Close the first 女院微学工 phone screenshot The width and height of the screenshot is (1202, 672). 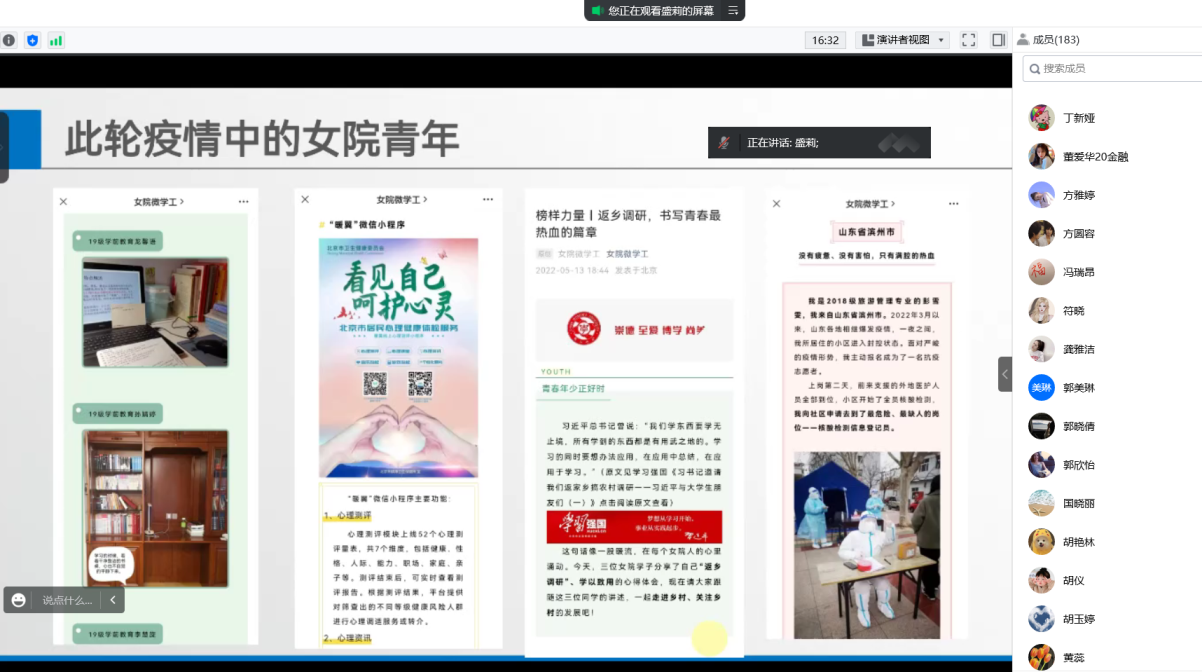point(63,201)
